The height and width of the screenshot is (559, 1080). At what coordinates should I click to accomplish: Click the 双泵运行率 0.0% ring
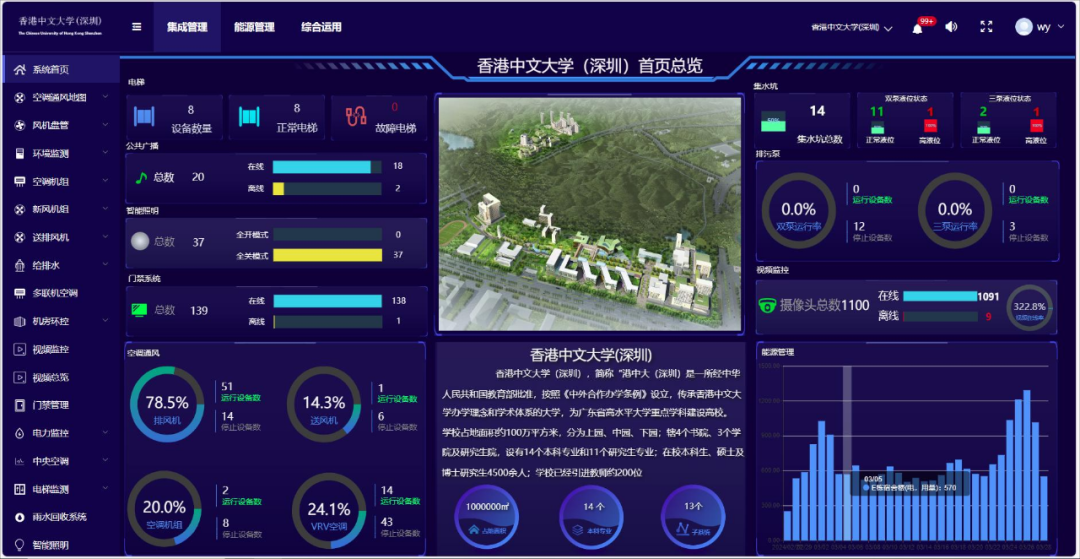pos(799,211)
